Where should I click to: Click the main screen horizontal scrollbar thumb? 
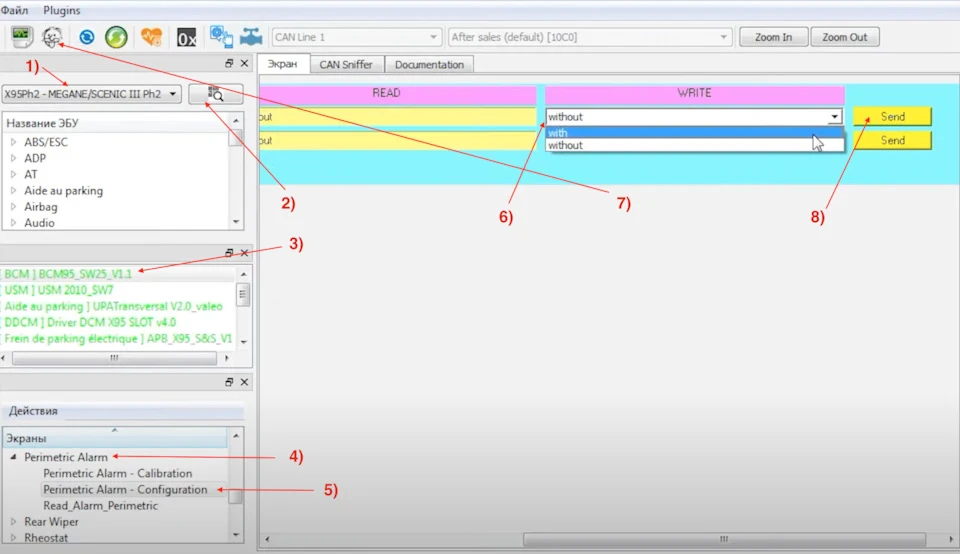pos(724,539)
